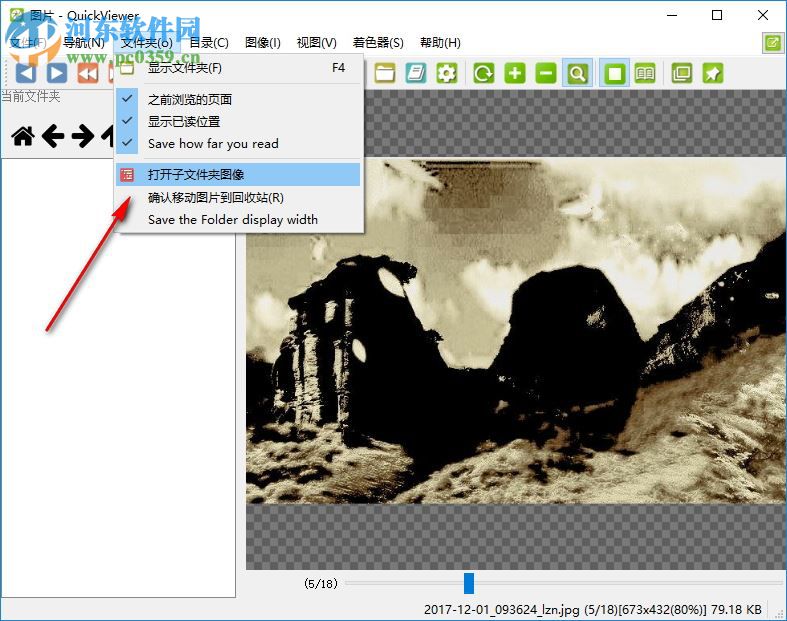The image size is (787, 621).
Task: Open settings gear icon in toolbar
Action: tap(447, 73)
